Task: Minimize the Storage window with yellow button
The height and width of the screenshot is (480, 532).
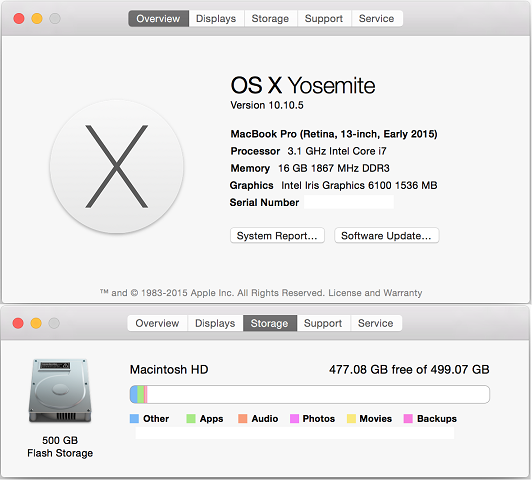Action: (x=36, y=323)
